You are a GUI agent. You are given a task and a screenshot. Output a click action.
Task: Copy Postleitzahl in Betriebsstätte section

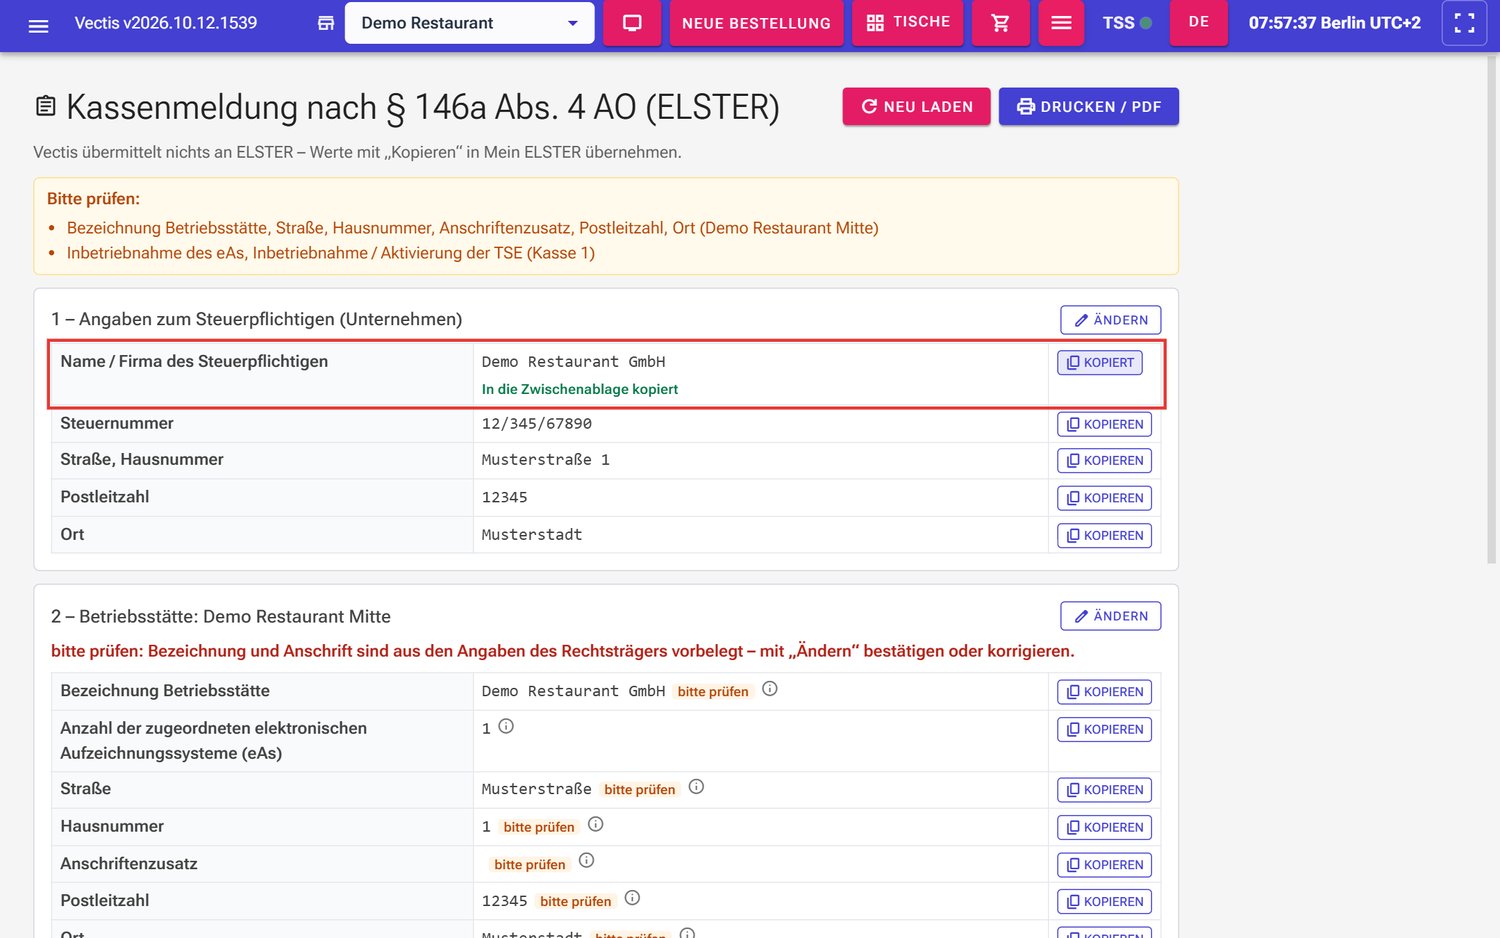coord(1104,902)
